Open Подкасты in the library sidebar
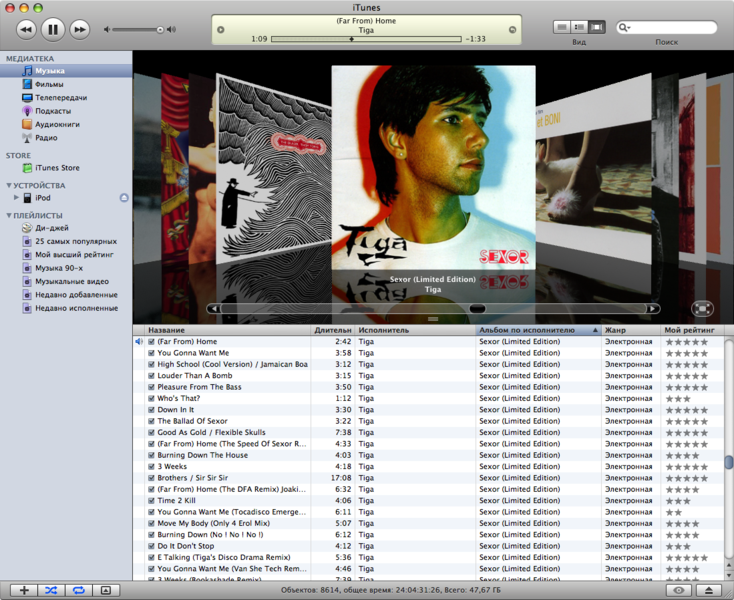Image resolution: width=734 pixels, height=600 pixels. tap(52, 111)
